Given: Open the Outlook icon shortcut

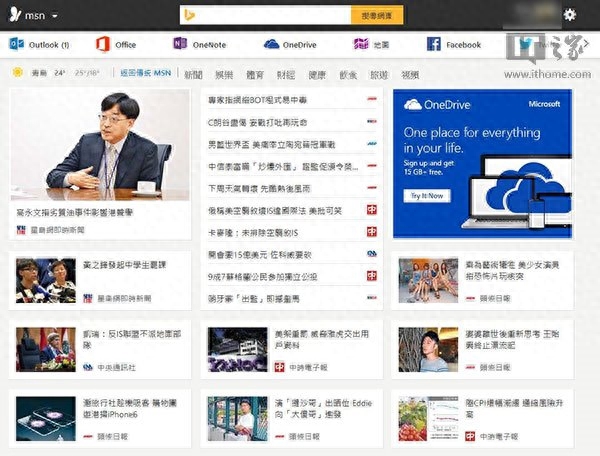Looking at the screenshot, I should point(16,44).
